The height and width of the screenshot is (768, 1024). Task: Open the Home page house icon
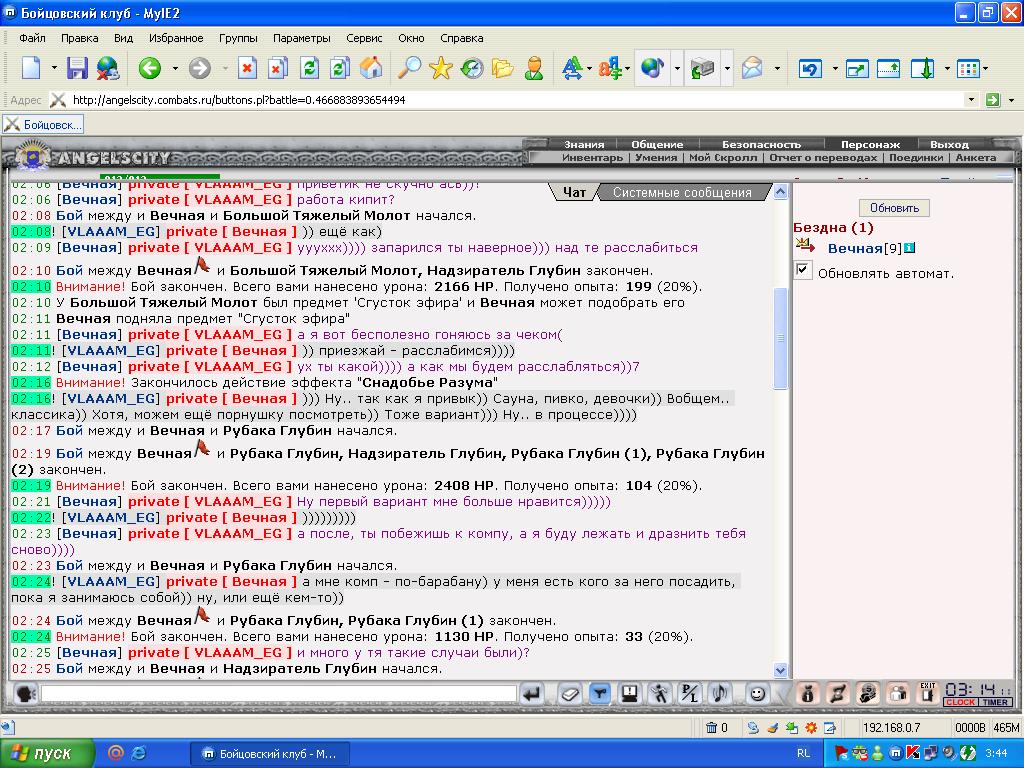371,67
